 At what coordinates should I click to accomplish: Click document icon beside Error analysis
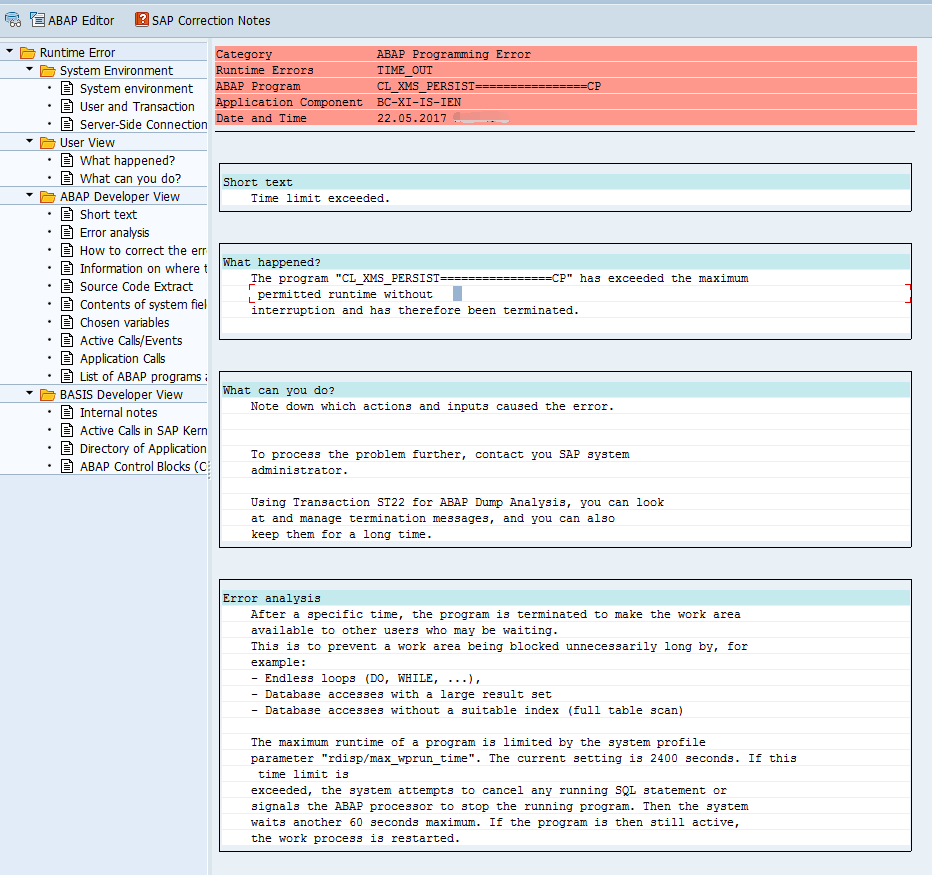click(68, 232)
